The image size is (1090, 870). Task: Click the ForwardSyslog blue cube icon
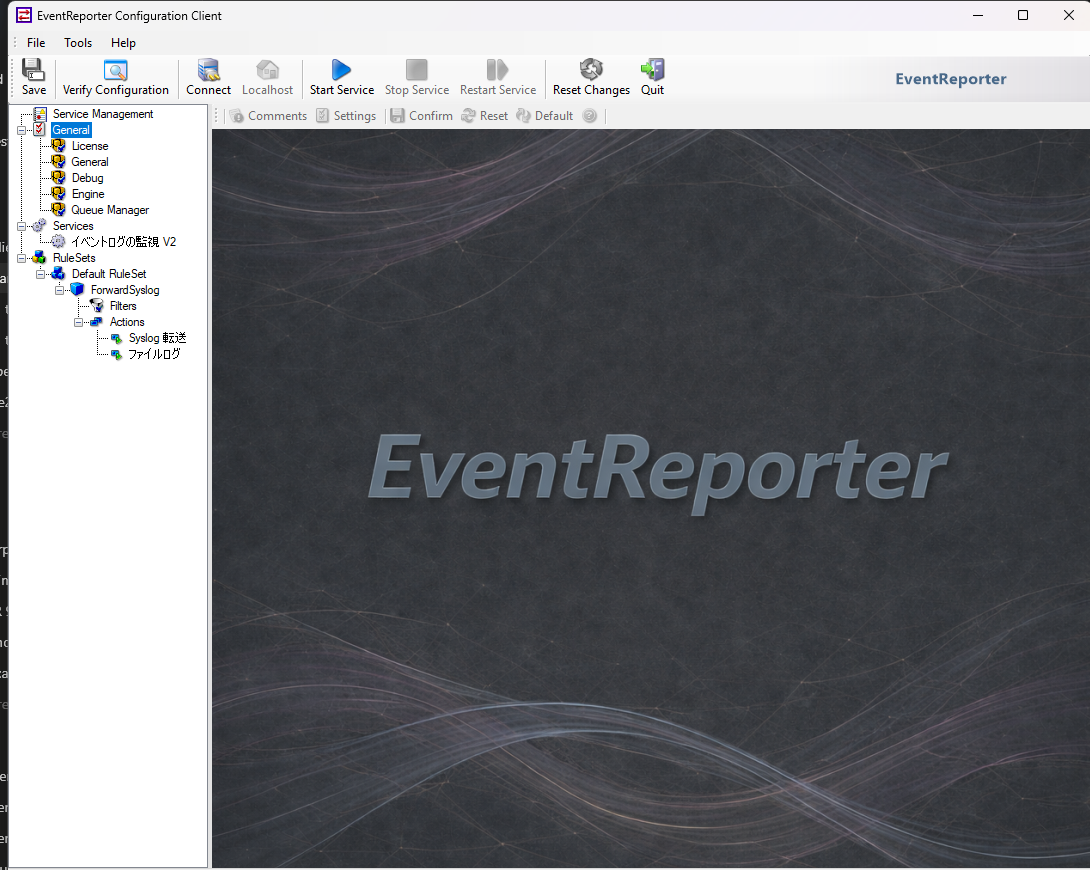[x=77, y=290]
